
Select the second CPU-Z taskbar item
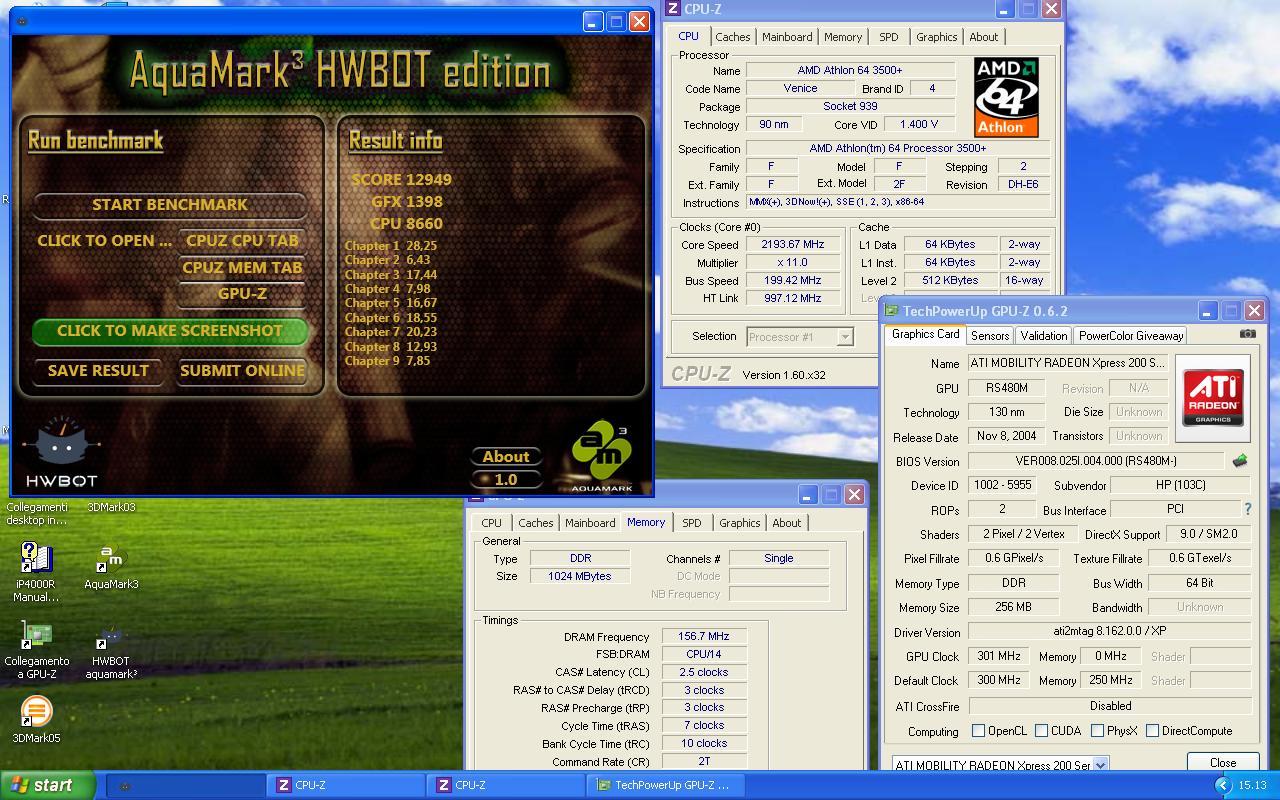coord(508,785)
